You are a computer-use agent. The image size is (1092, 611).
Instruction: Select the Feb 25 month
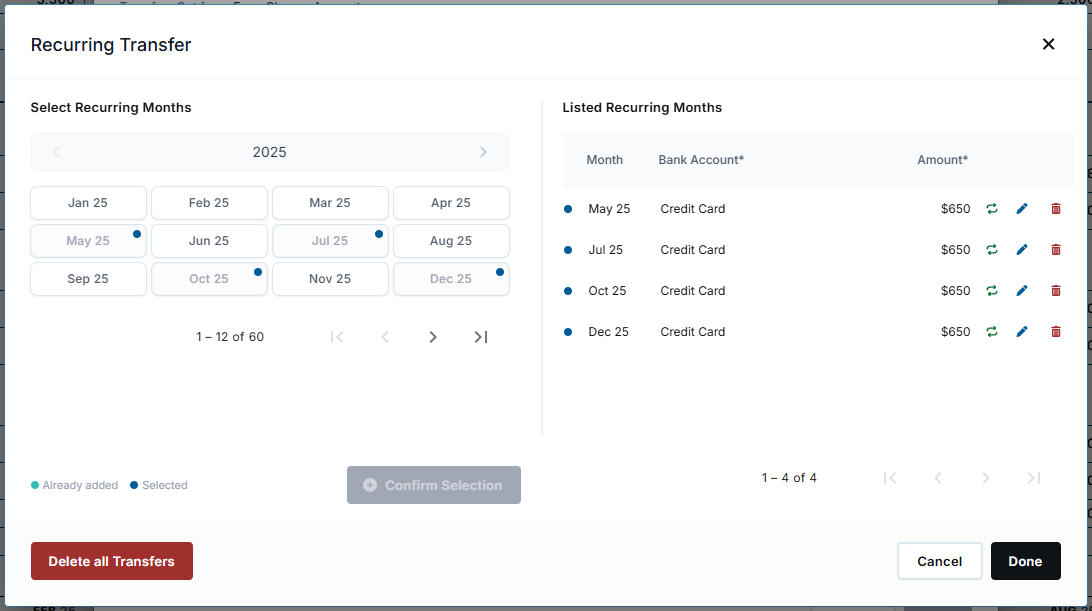click(x=209, y=203)
